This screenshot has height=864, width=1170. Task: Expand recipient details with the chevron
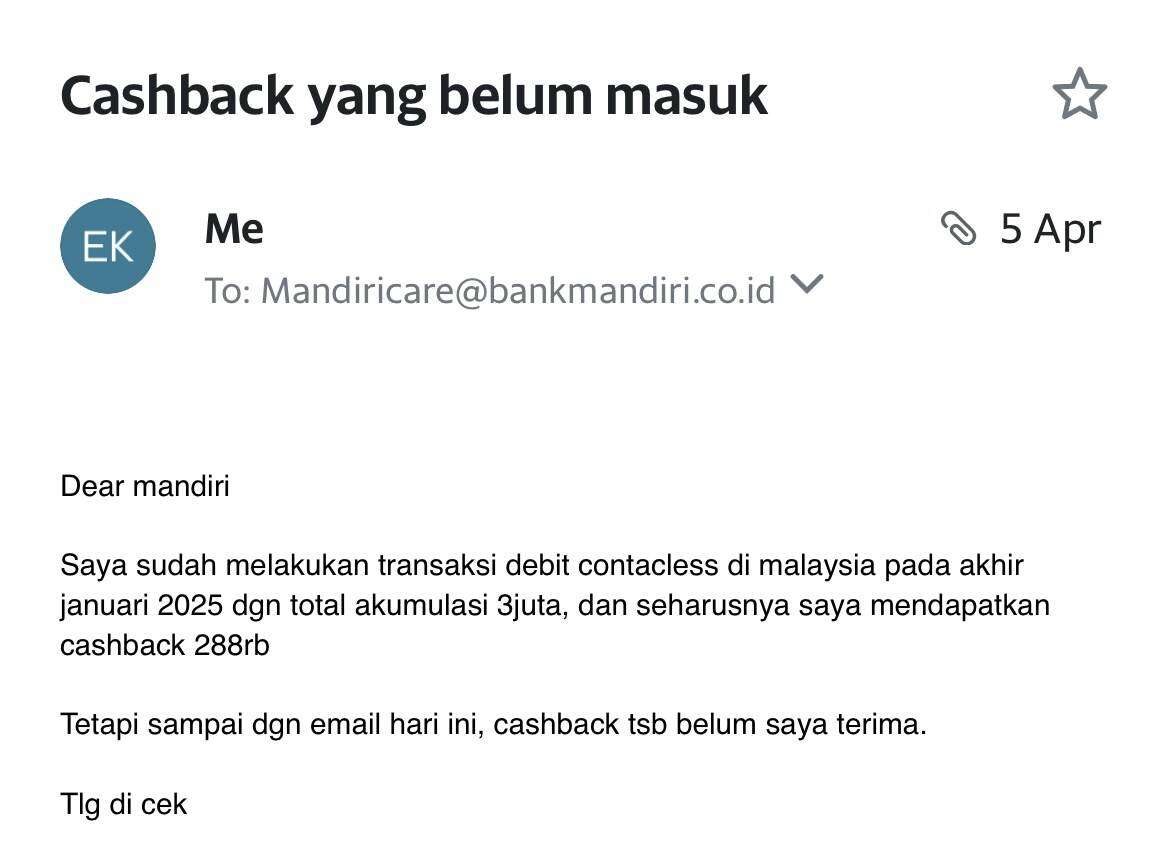pos(807,284)
